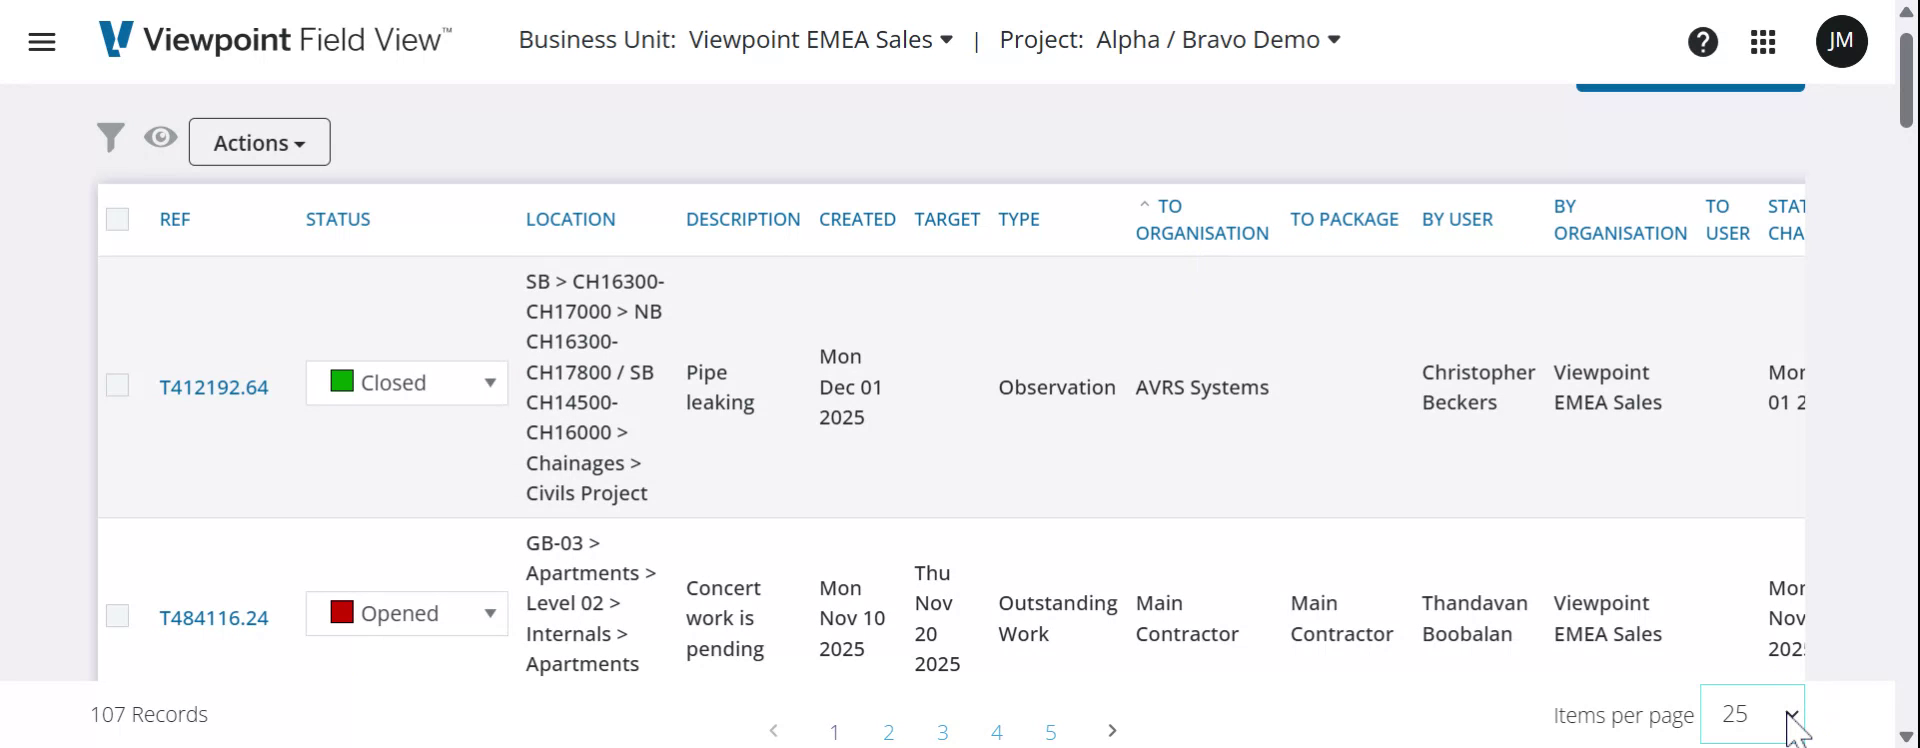Click the 'AVRS Systems' organisation cell
1920x748 pixels.
pyautogui.click(x=1202, y=387)
